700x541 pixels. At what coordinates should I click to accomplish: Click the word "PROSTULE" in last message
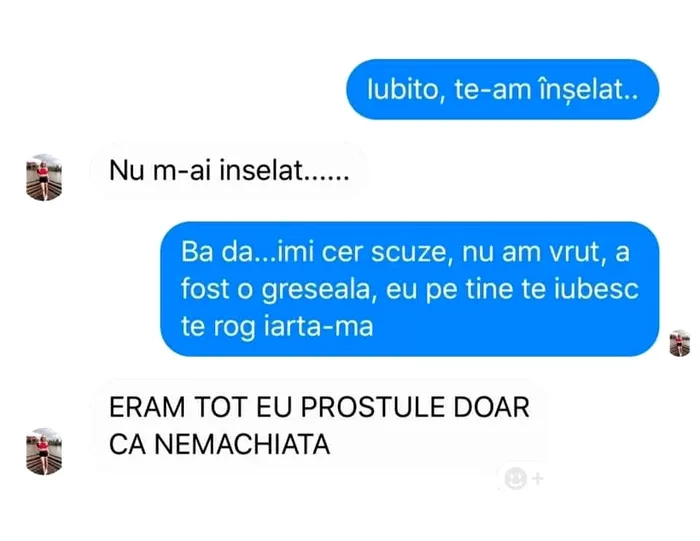372,407
